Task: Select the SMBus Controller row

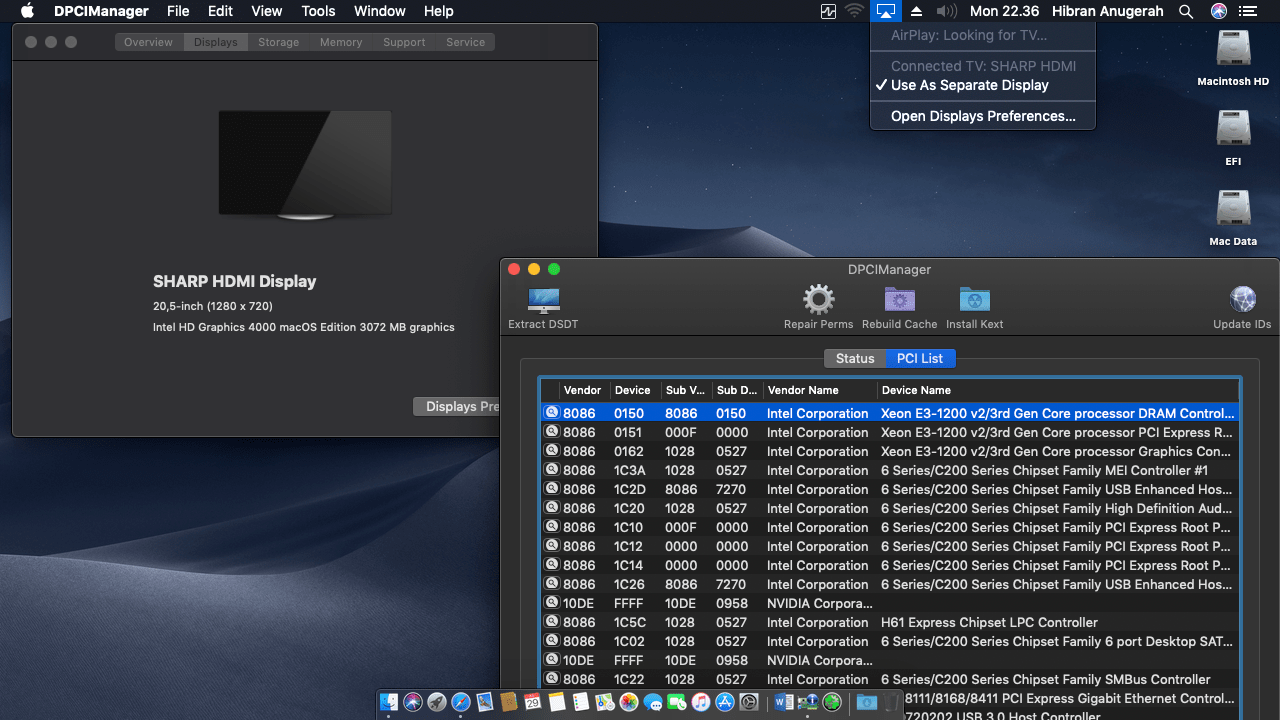Action: 890,679
